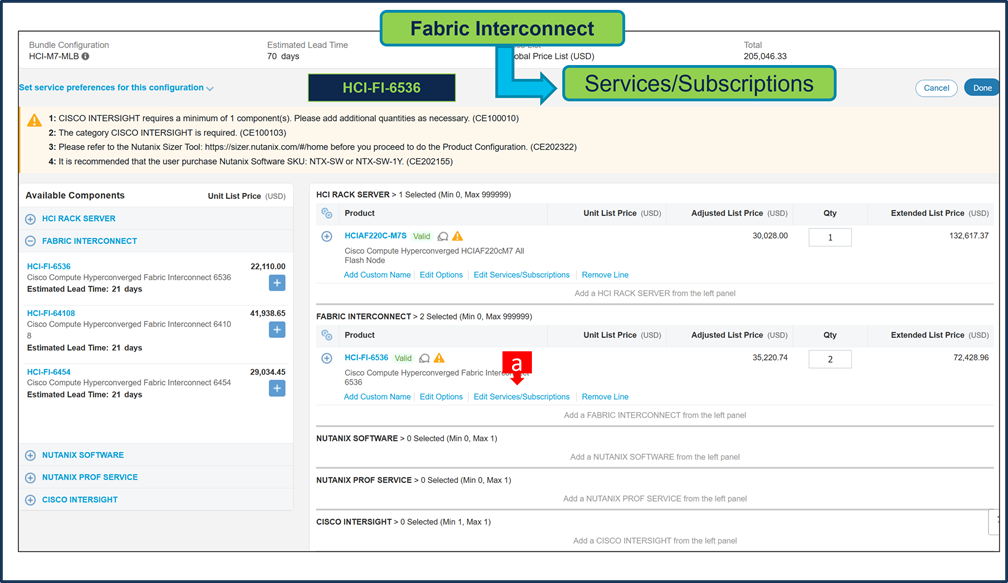Click the adjusted list price 30,028.00
Image resolution: width=1008 pixels, height=583 pixels.
click(x=770, y=236)
